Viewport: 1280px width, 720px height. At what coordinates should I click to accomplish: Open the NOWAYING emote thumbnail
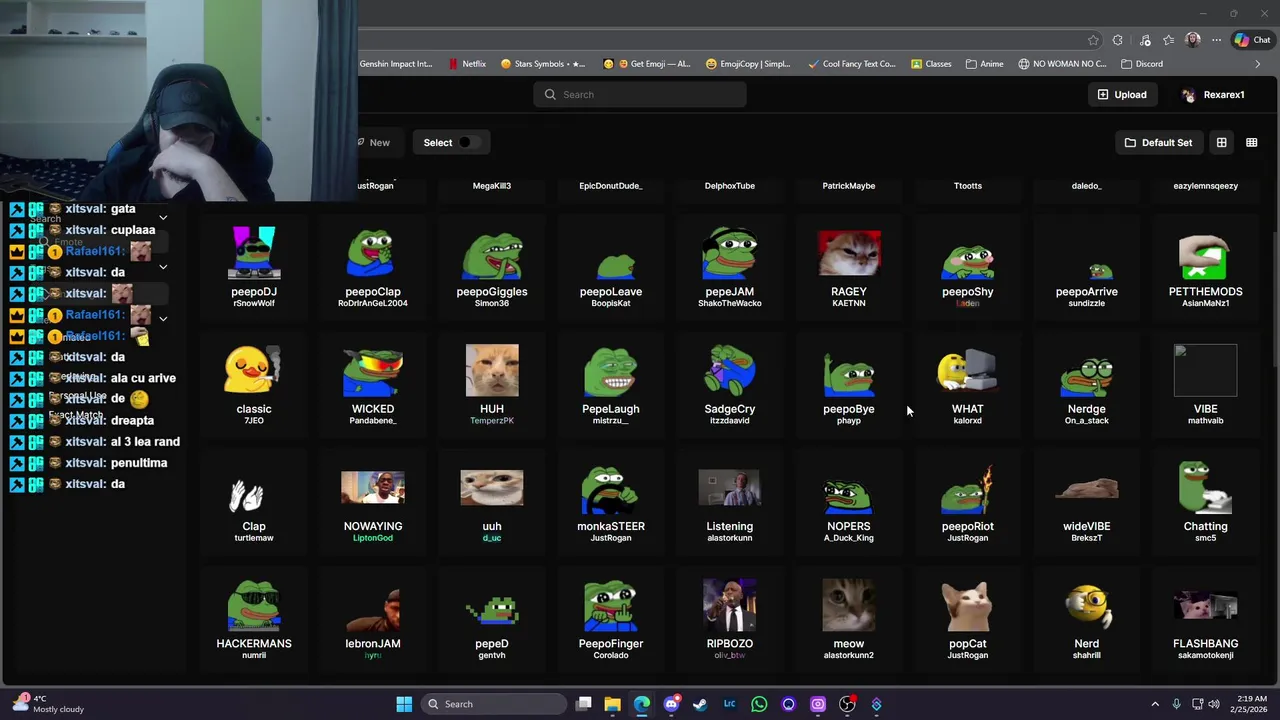[373, 488]
